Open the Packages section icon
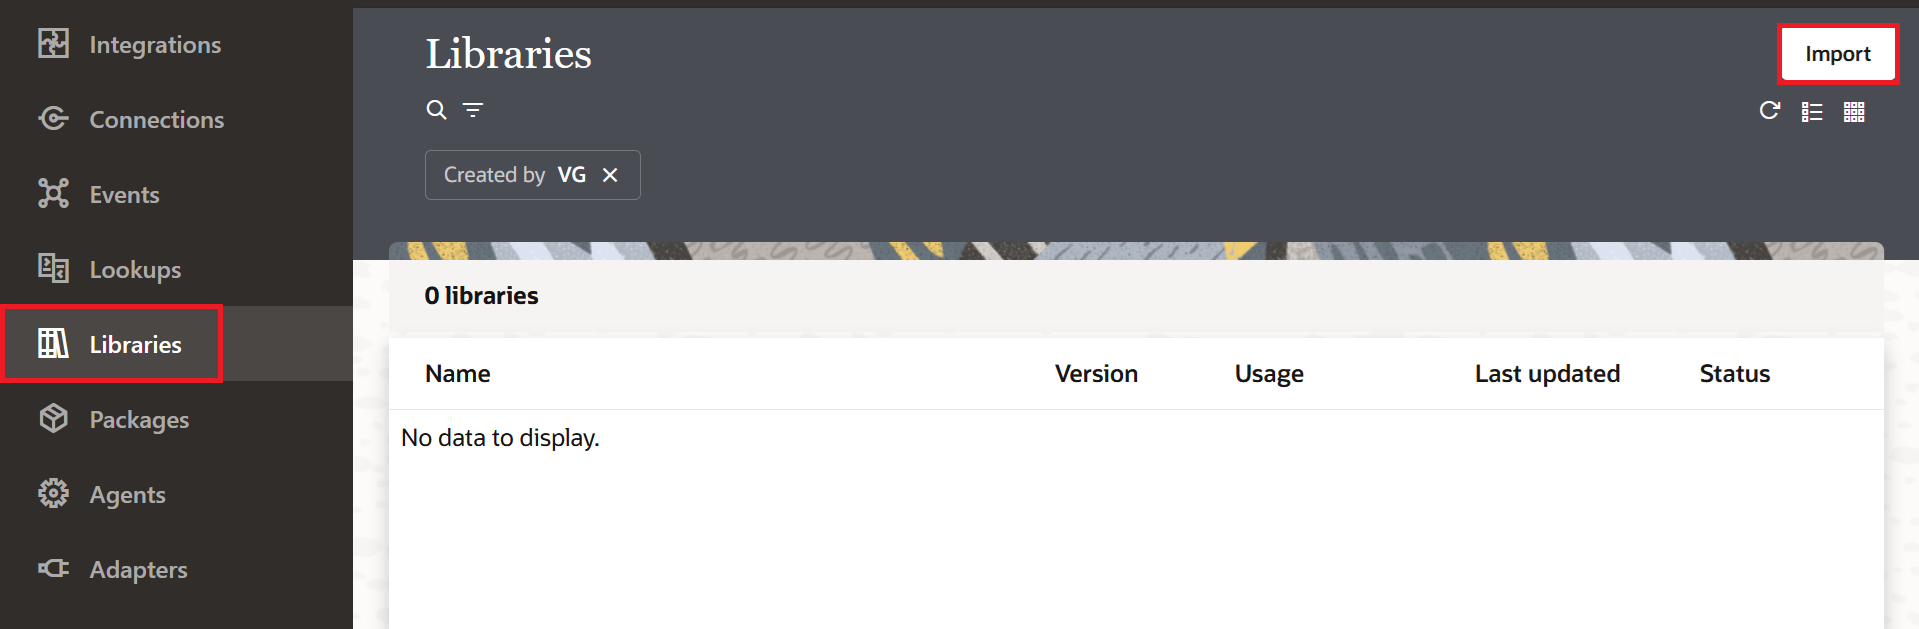The height and width of the screenshot is (629, 1919). 53,419
